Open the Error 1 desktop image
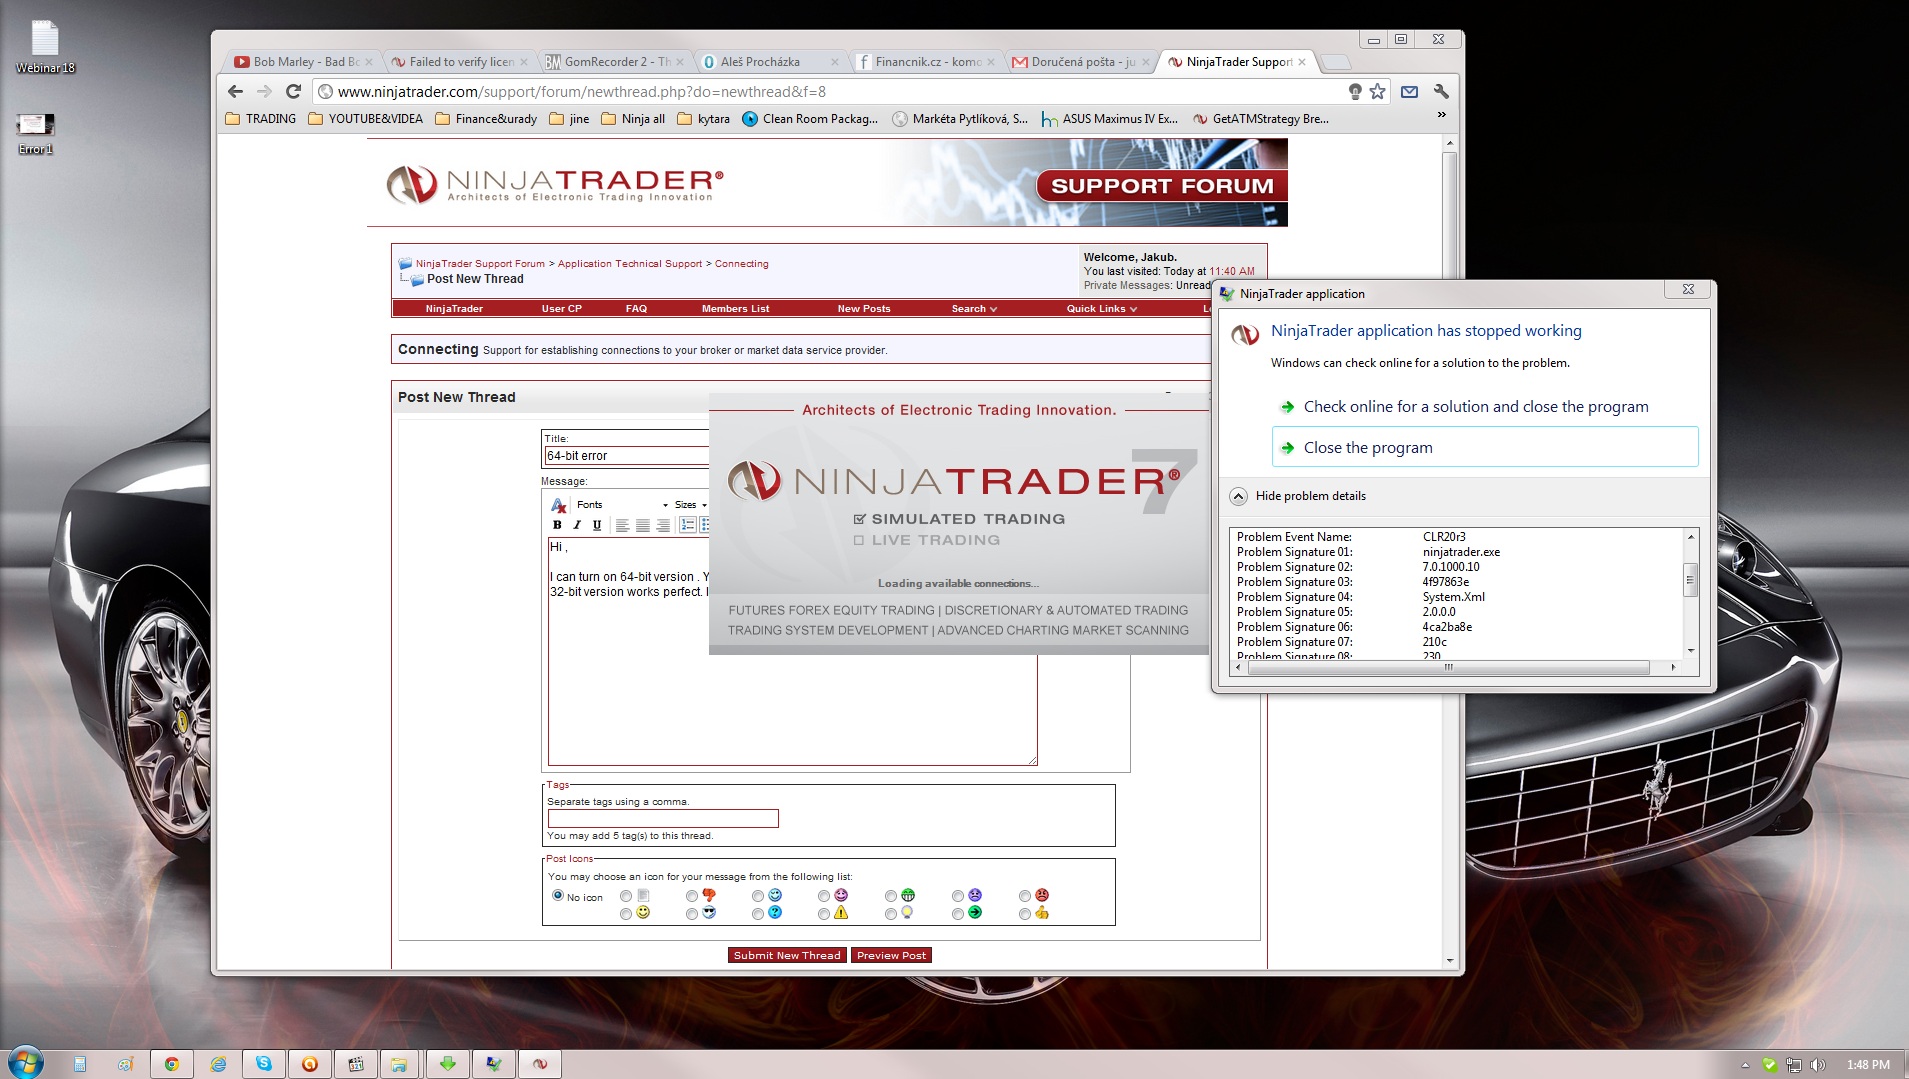 click(x=35, y=133)
